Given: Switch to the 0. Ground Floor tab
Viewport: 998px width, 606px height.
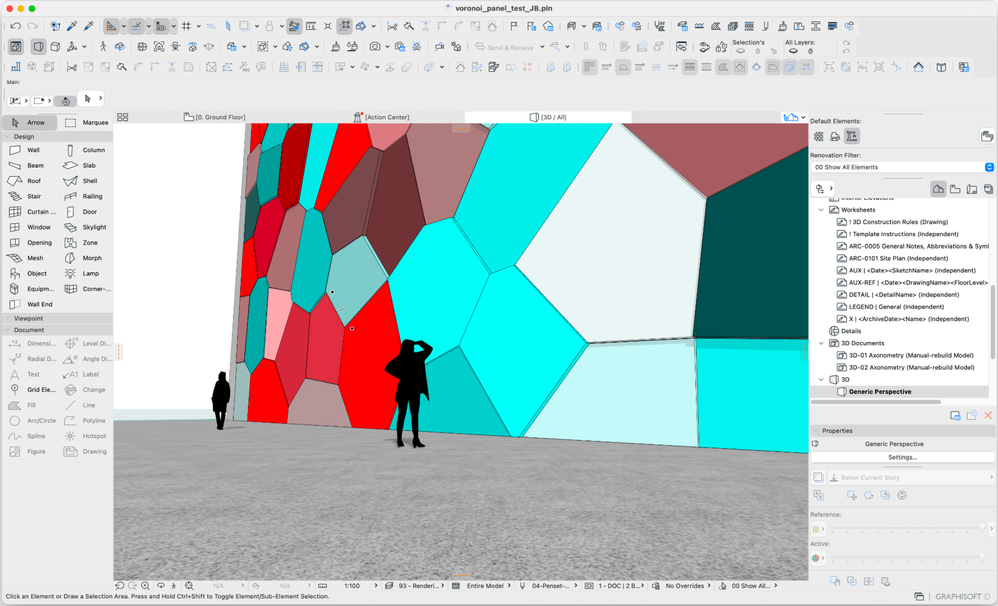Looking at the screenshot, I should click(214, 117).
